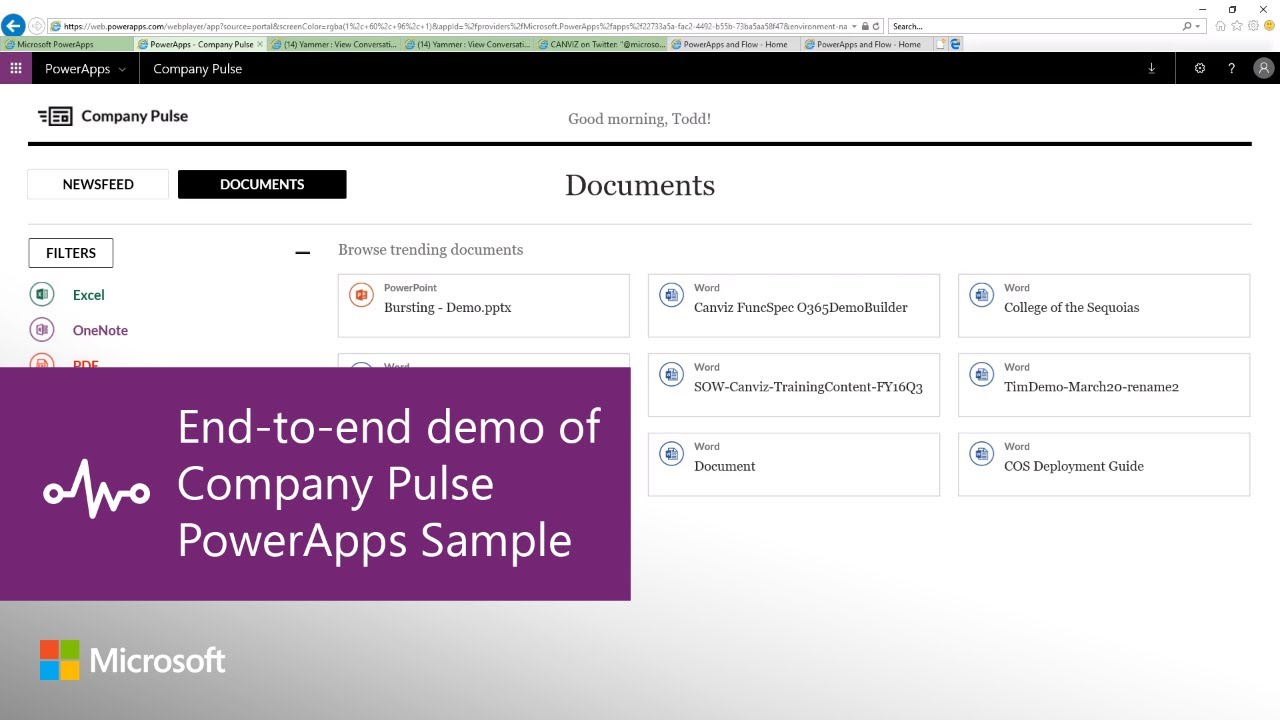Collapse filters with the minus icon
This screenshot has height=720, width=1280.
pos(303,253)
